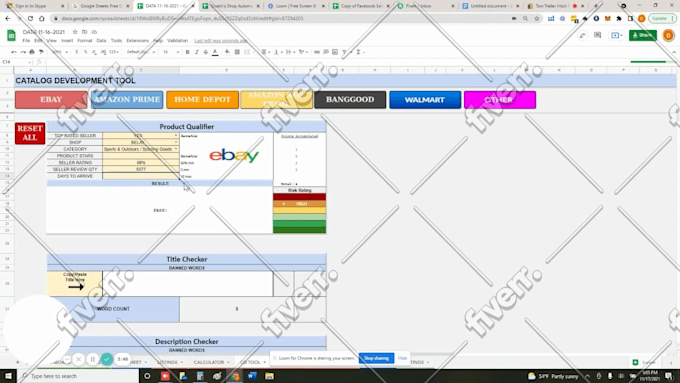Open the Insert menu
This screenshot has width=680, height=383.
coord(67,41)
